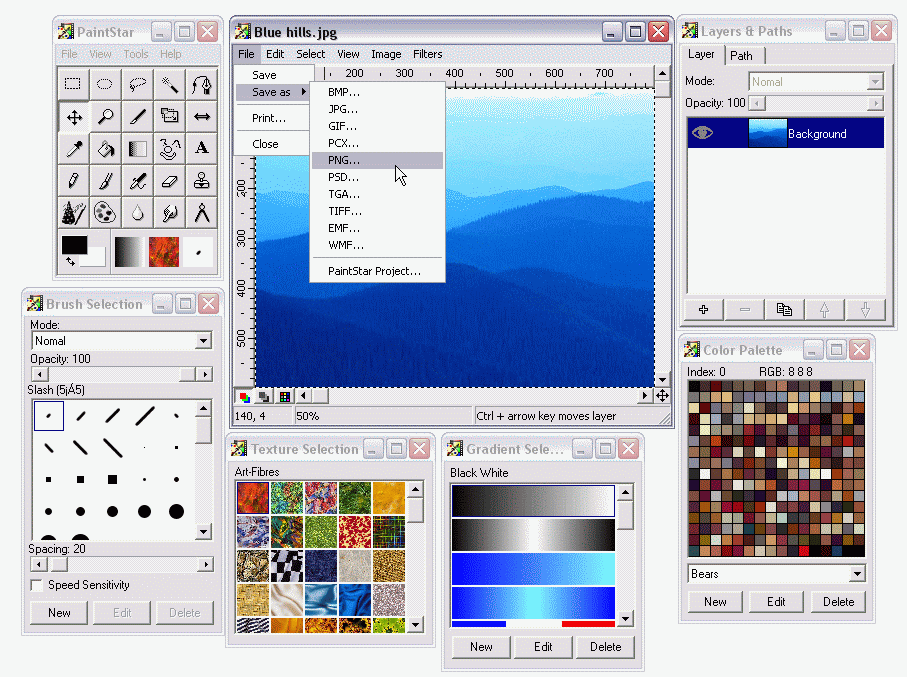
Task: Activate the Eyedropper tool
Action: pyautogui.click(x=72, y=148)
